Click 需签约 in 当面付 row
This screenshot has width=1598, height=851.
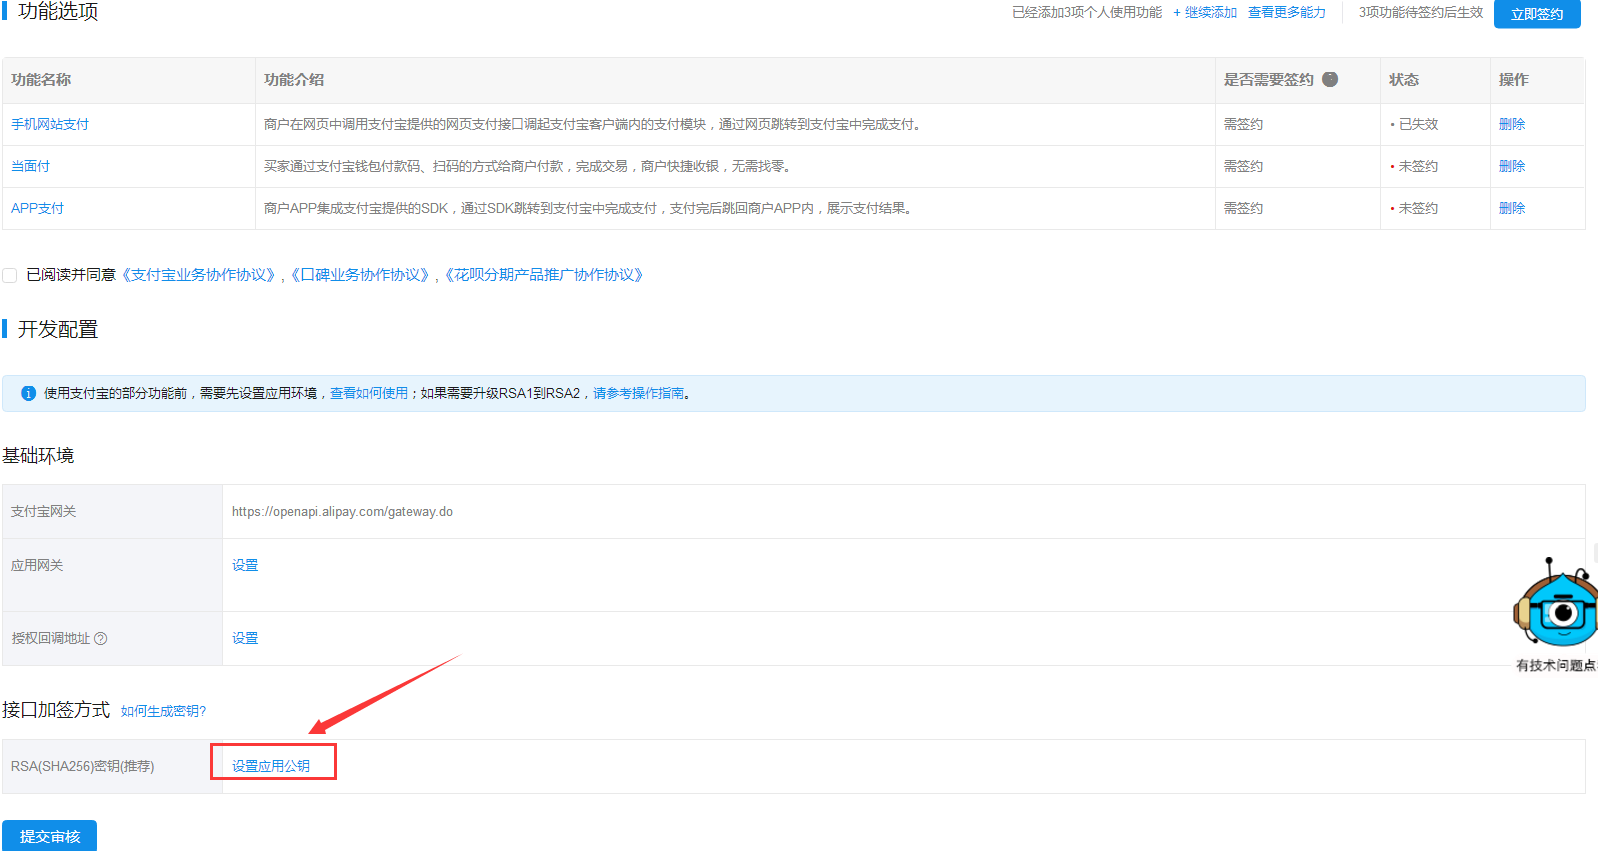pyautogui.click(x=1243, y=166)
